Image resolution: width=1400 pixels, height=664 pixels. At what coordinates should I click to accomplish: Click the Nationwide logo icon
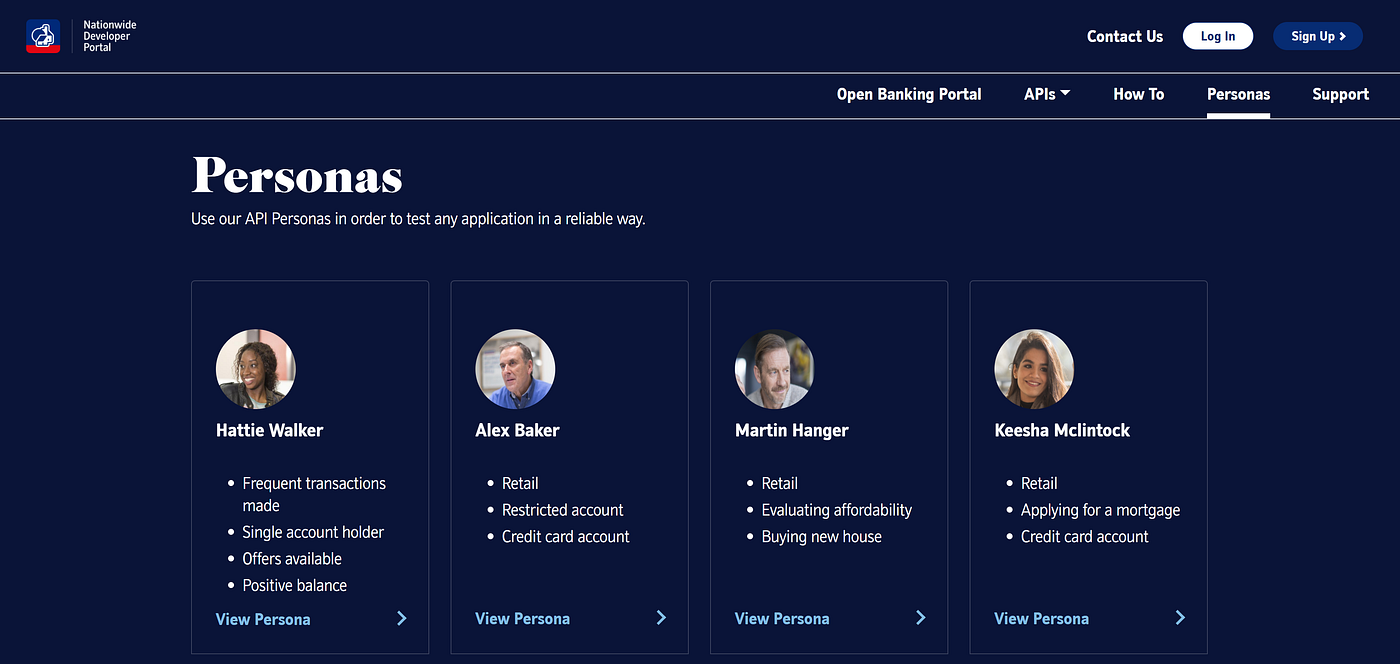click(42, 35)
